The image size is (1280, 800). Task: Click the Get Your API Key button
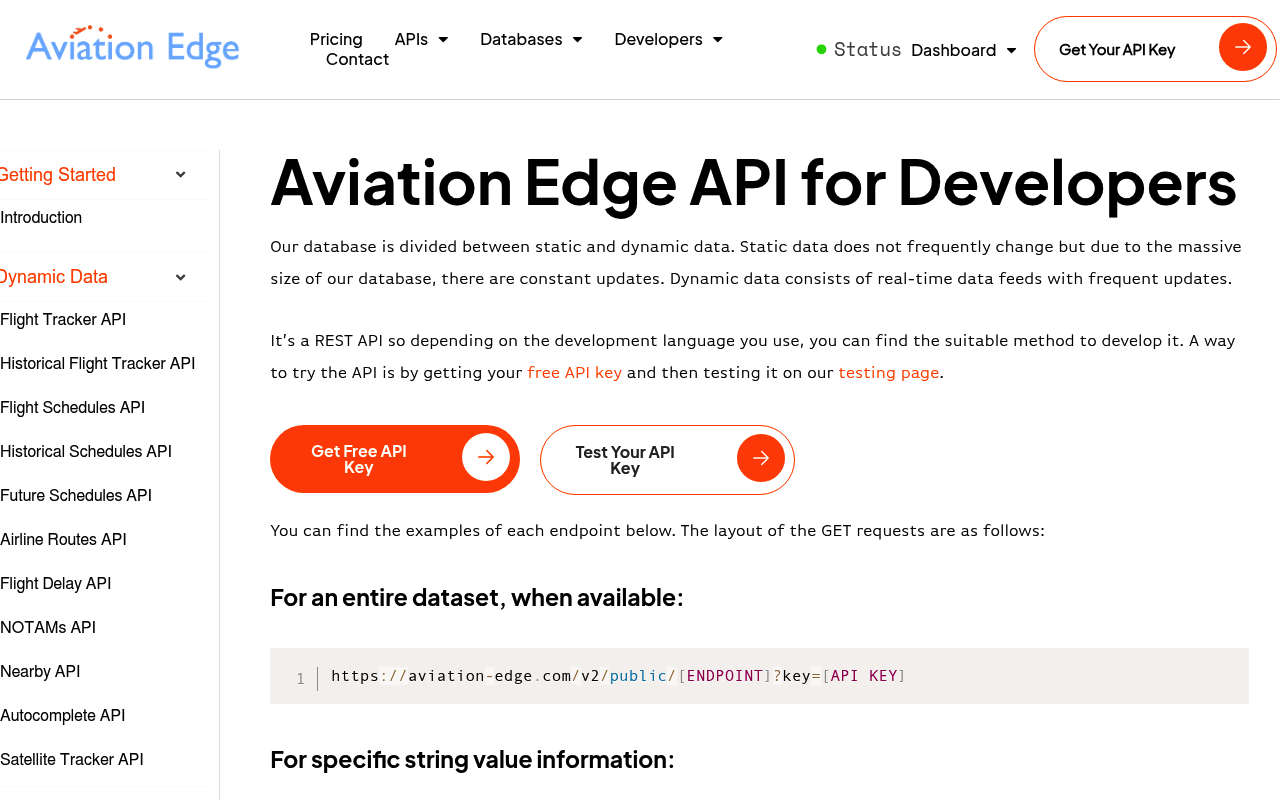(x=1155, y=49)
